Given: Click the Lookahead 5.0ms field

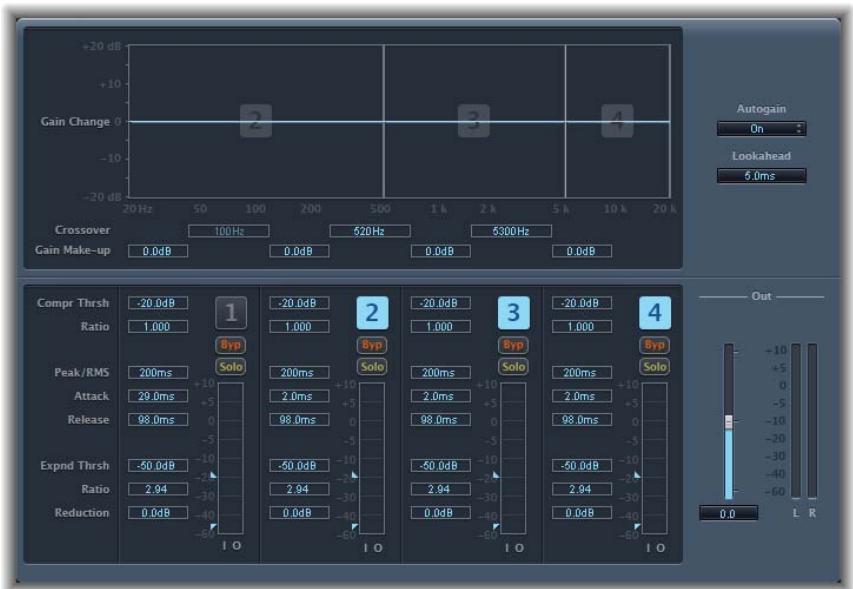Looking at the screenshot, I should (761, 176).
